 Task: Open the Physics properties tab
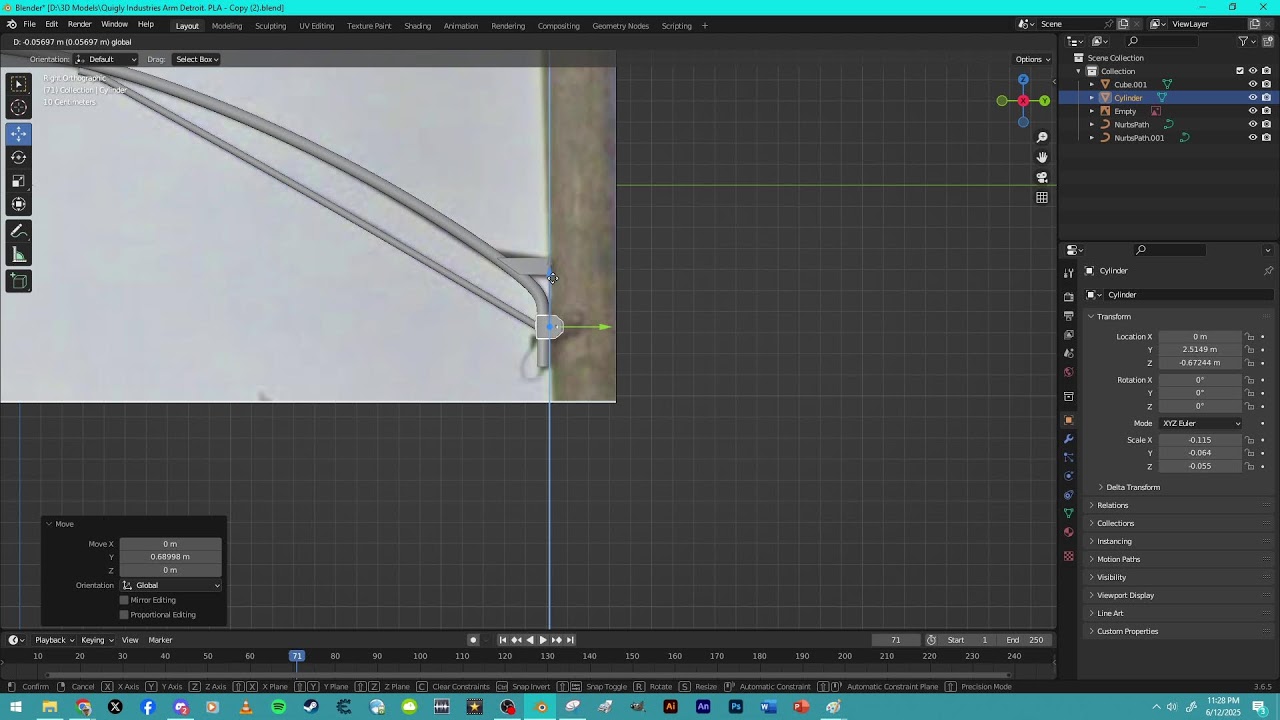1068,476
